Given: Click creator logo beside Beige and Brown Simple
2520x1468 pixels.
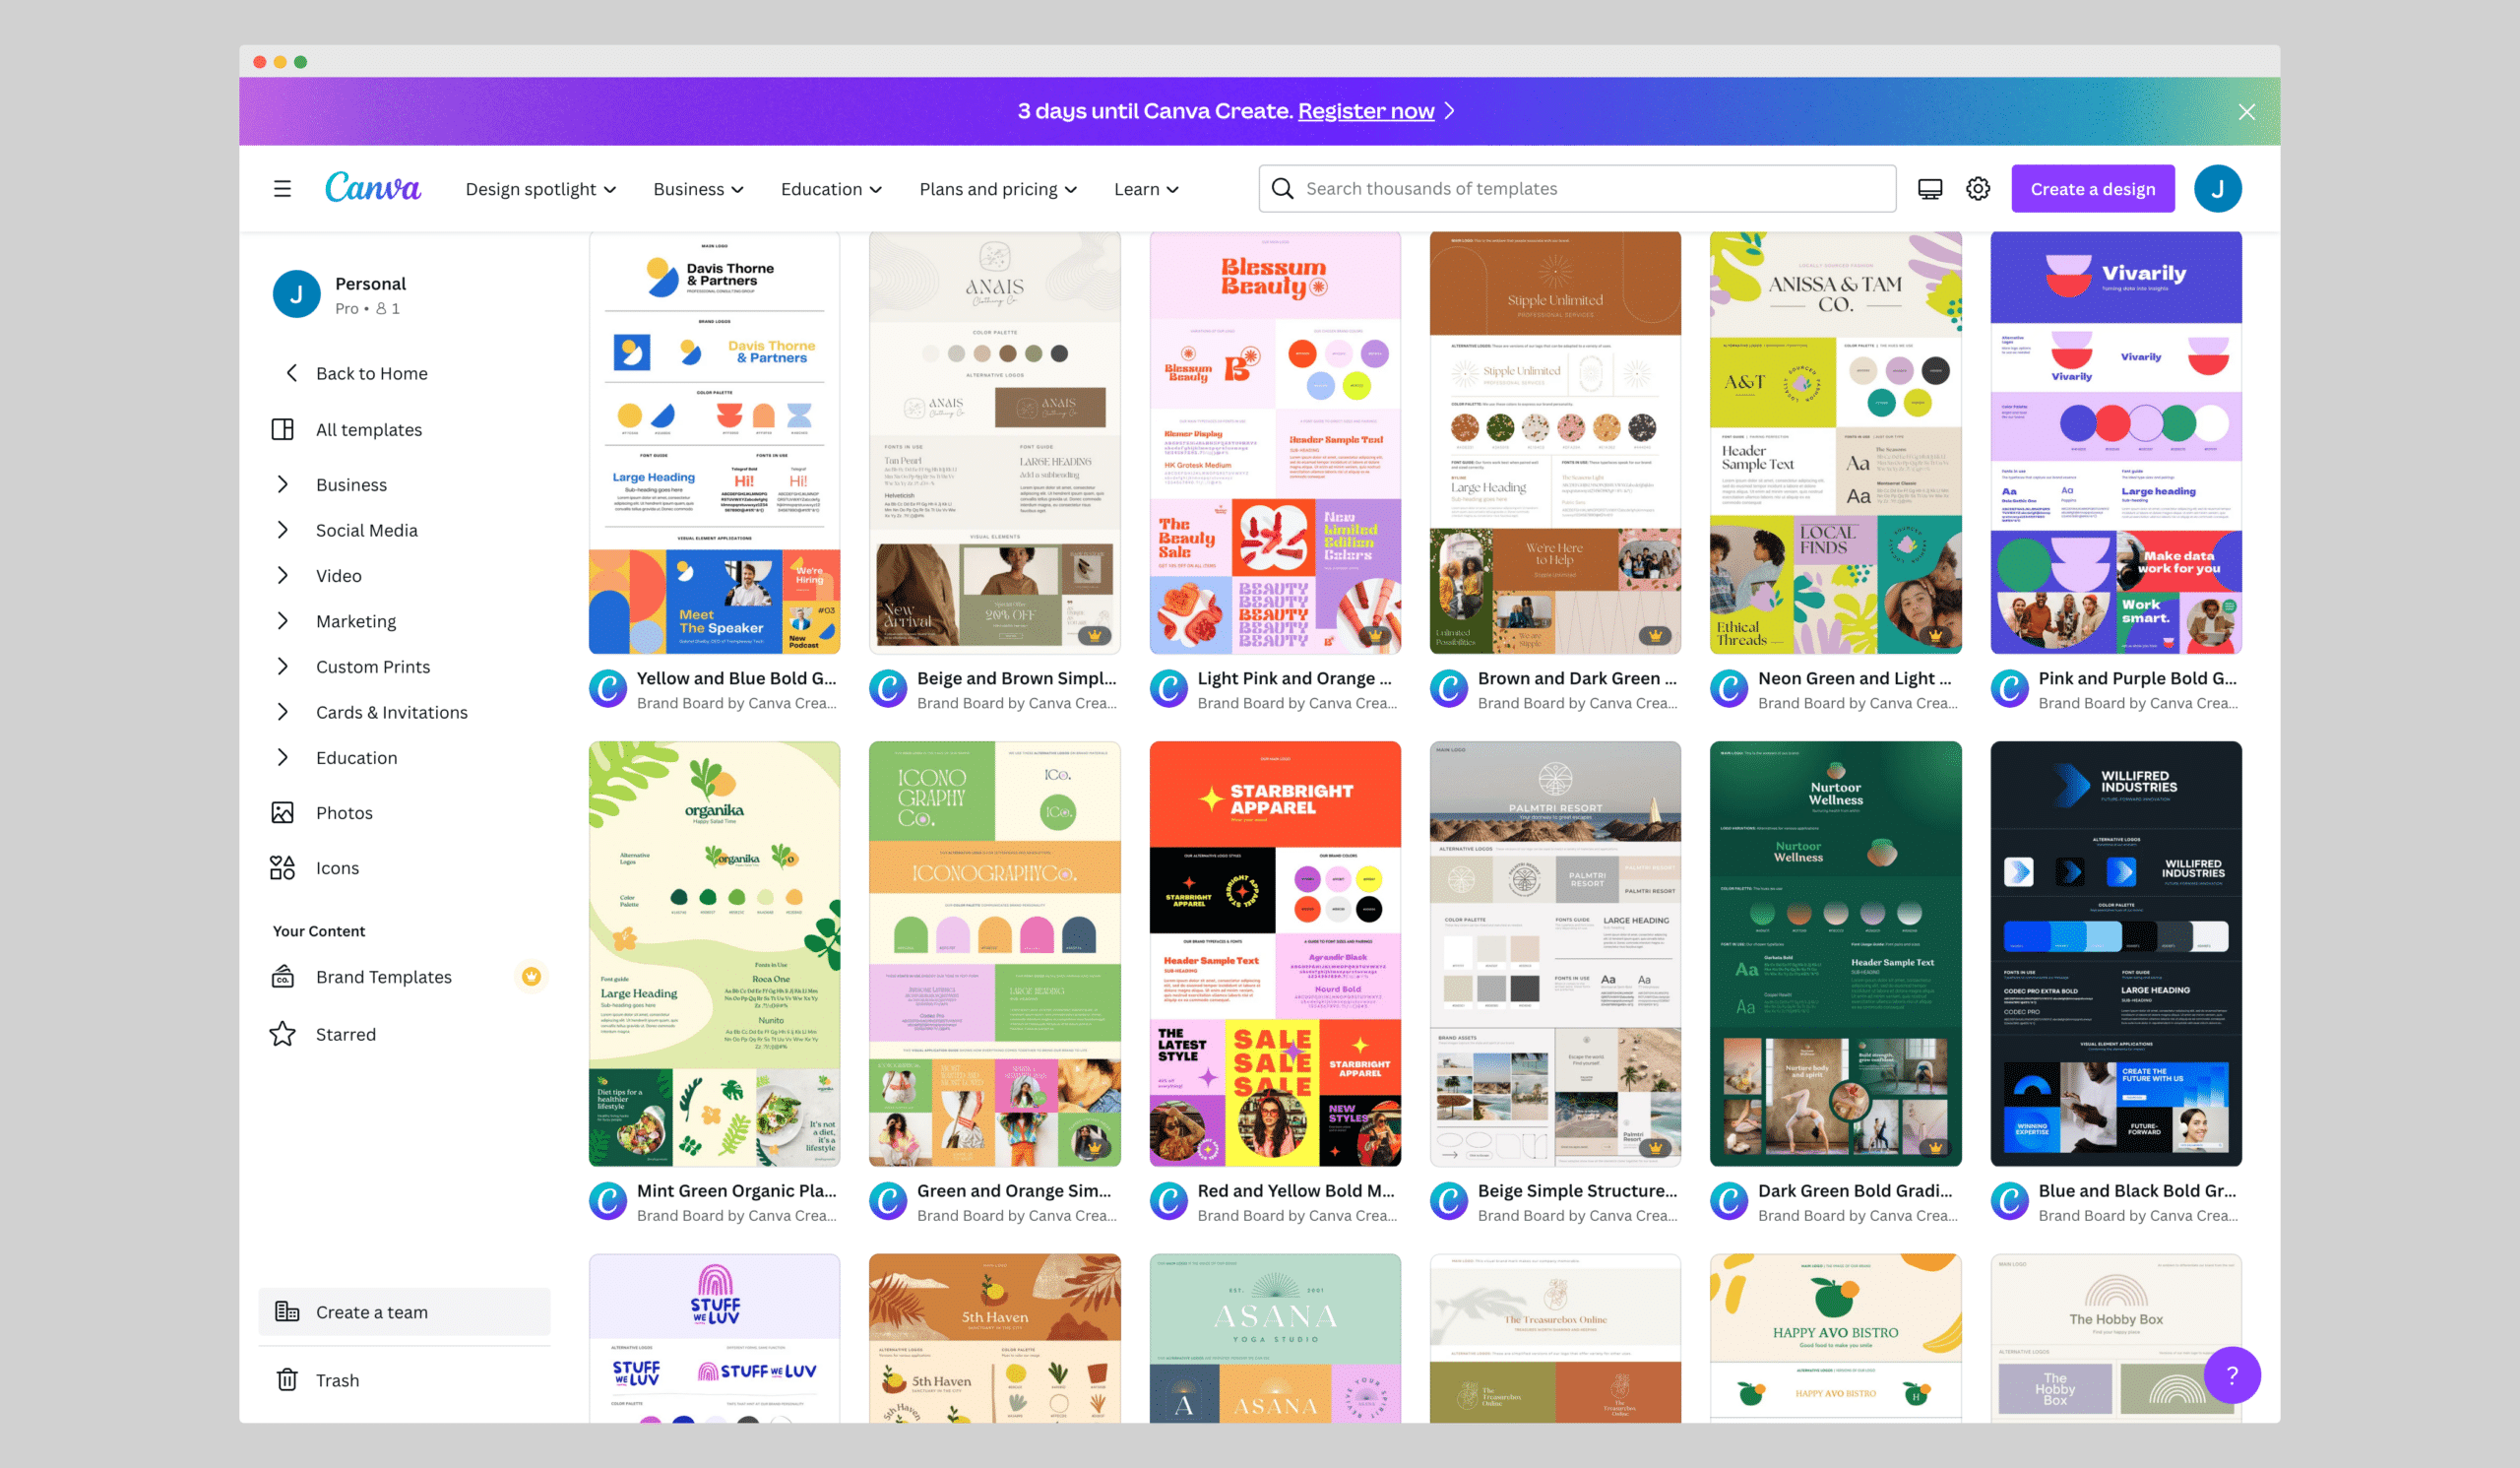Looking at the screenshot, I should pyautogui.click(x=888, y=689).
